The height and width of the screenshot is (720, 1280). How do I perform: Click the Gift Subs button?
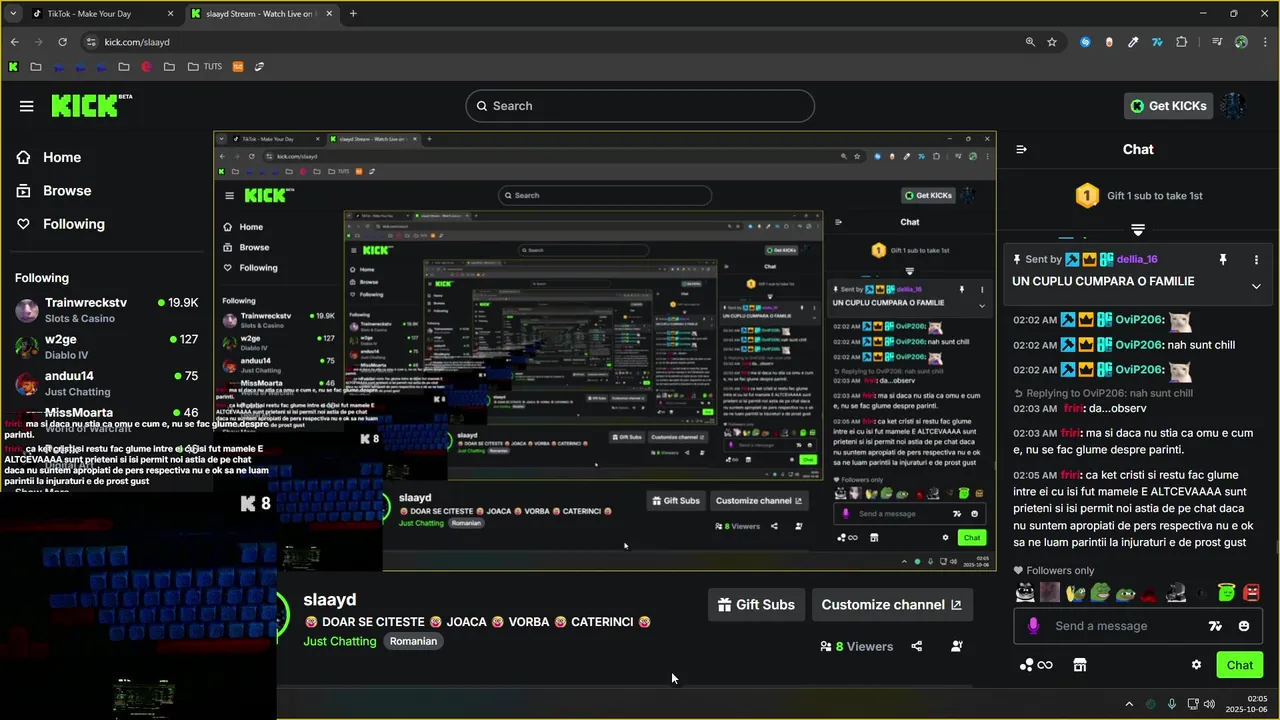point(756,605)
